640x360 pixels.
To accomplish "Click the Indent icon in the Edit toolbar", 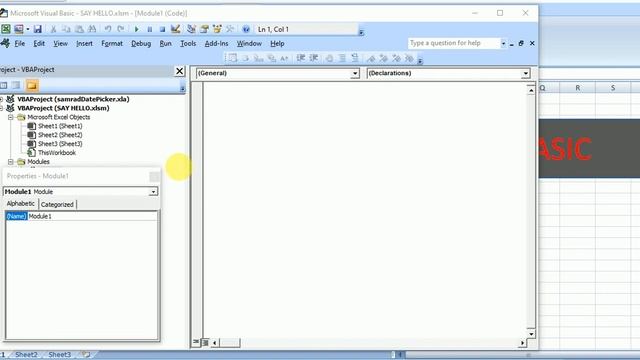I will coord(301,58).
